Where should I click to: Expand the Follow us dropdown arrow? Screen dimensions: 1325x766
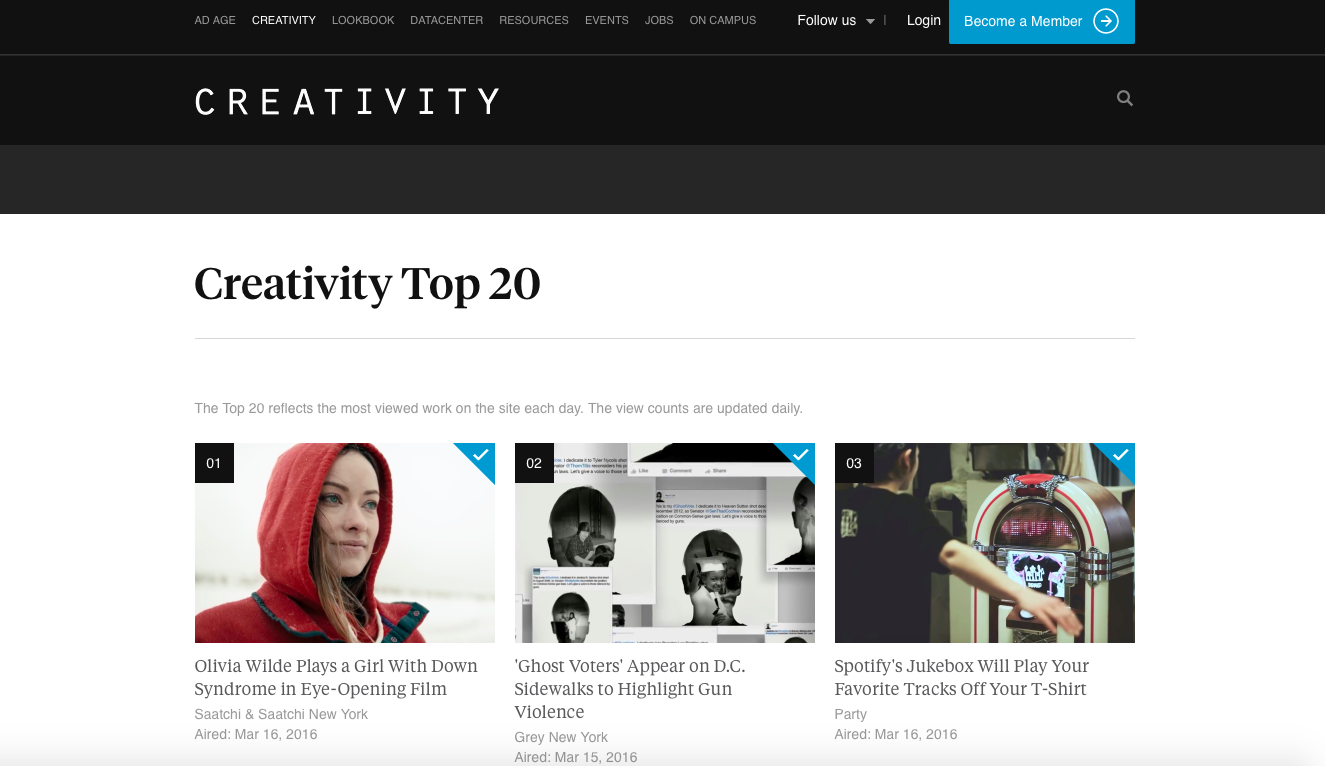pyautogui.click(x=870, y=21)
